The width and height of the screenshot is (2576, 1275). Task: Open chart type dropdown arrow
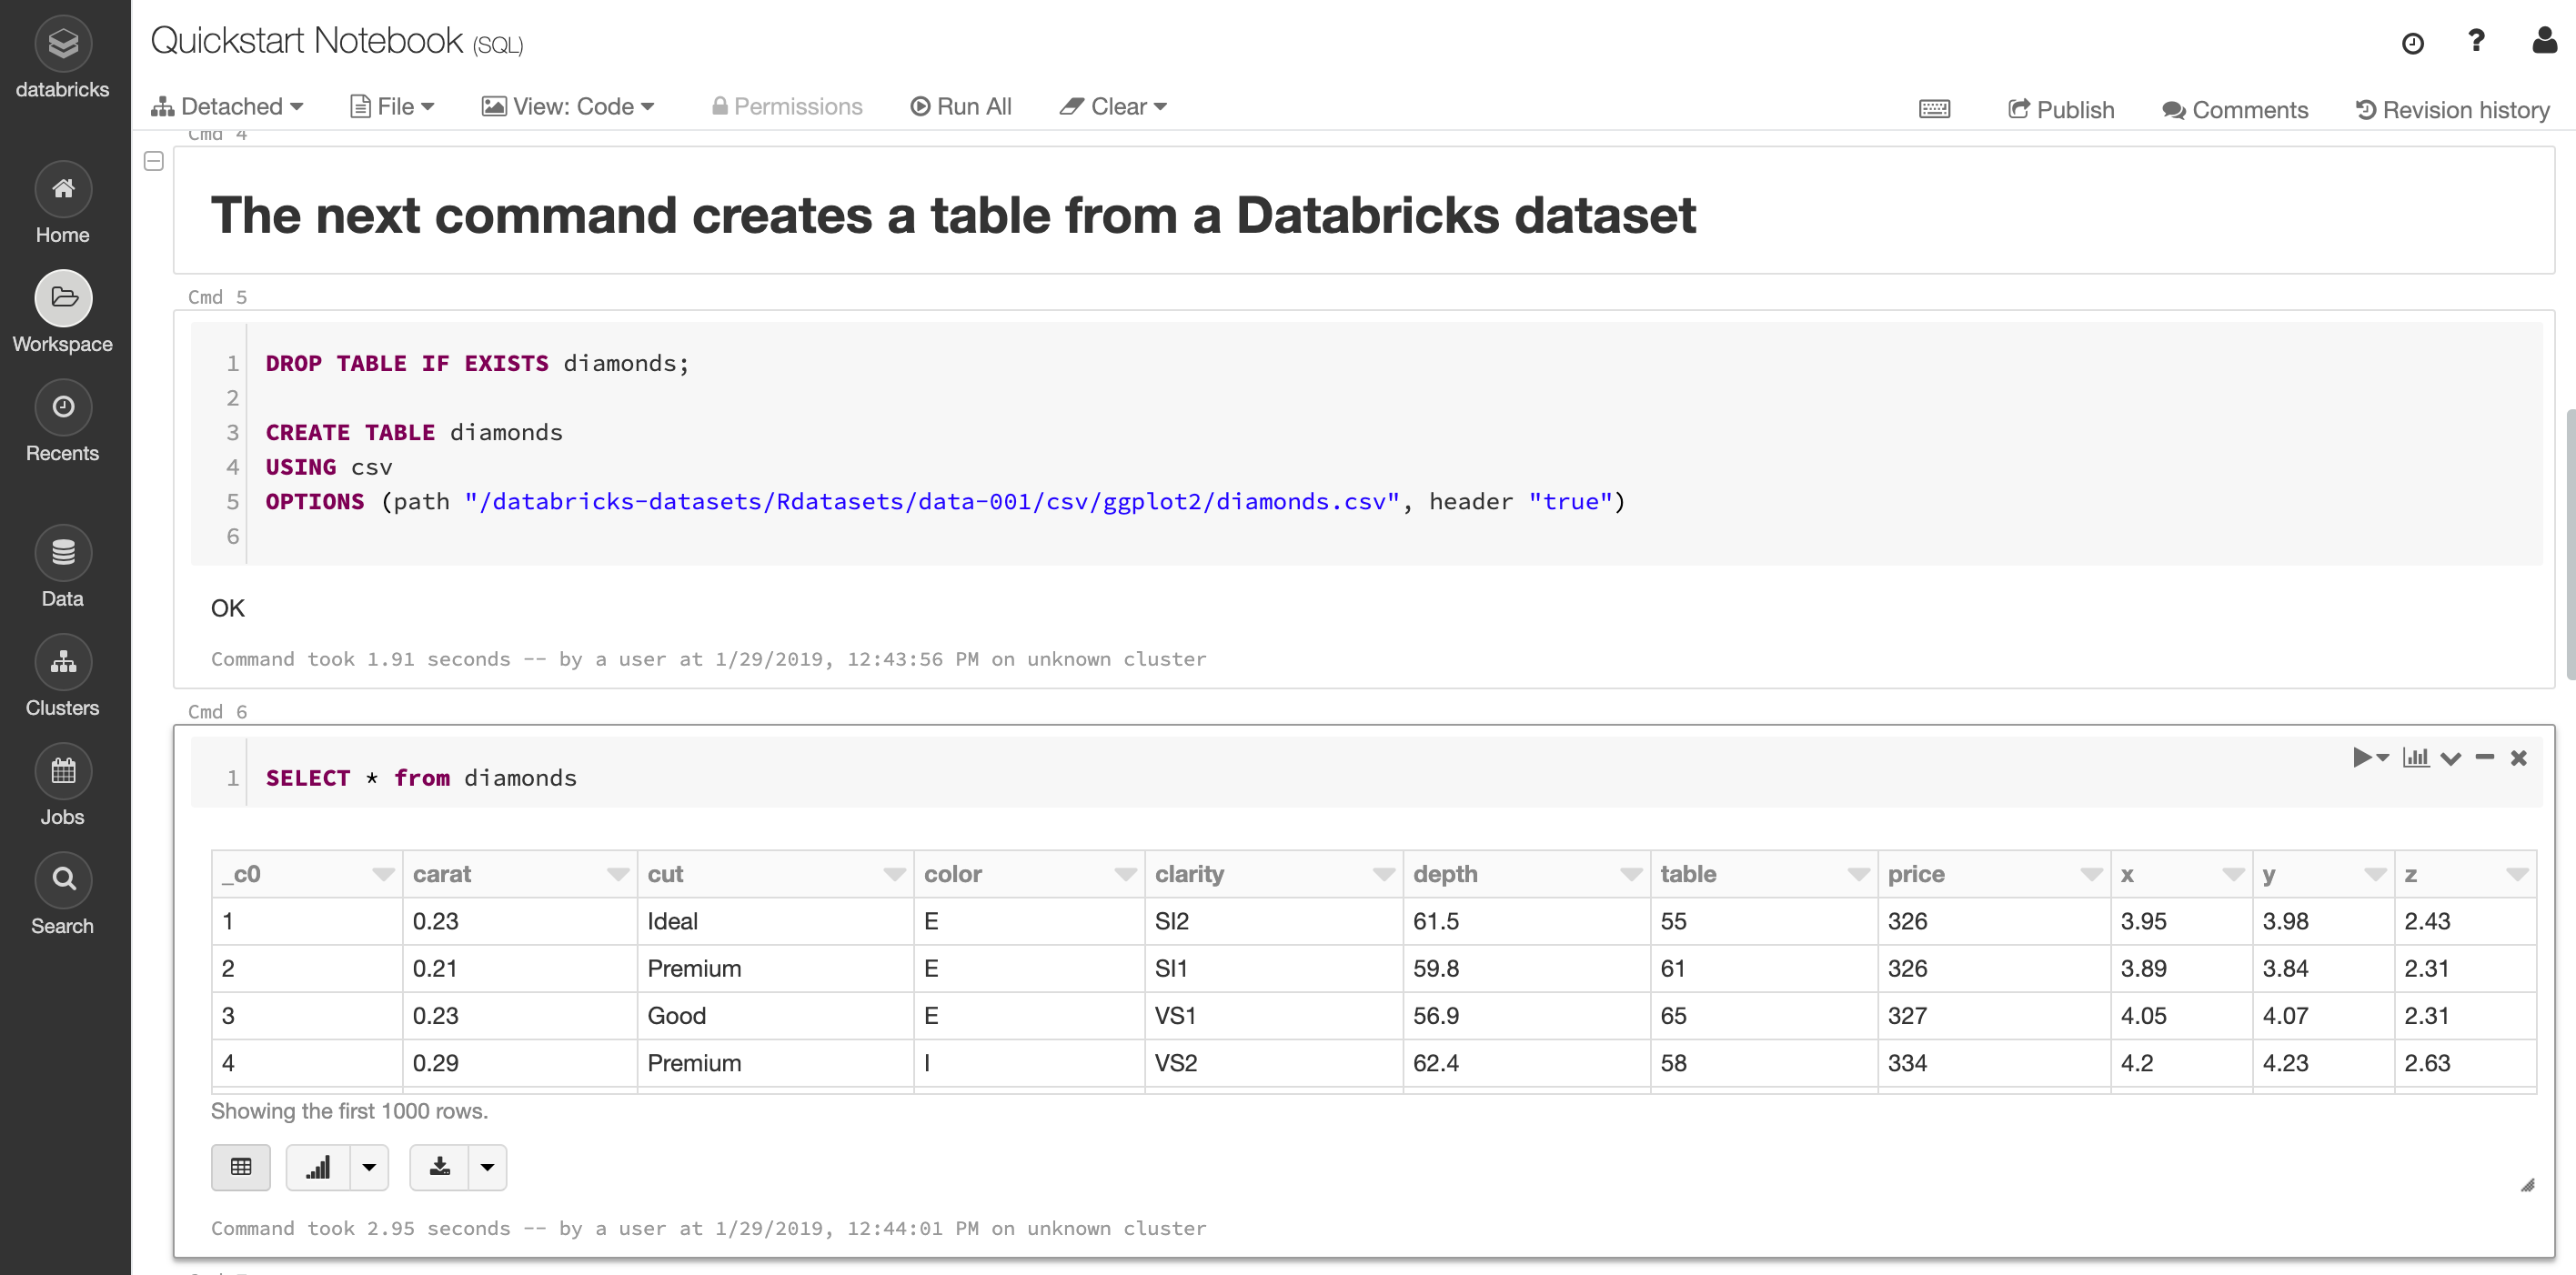click(369, 1167)
